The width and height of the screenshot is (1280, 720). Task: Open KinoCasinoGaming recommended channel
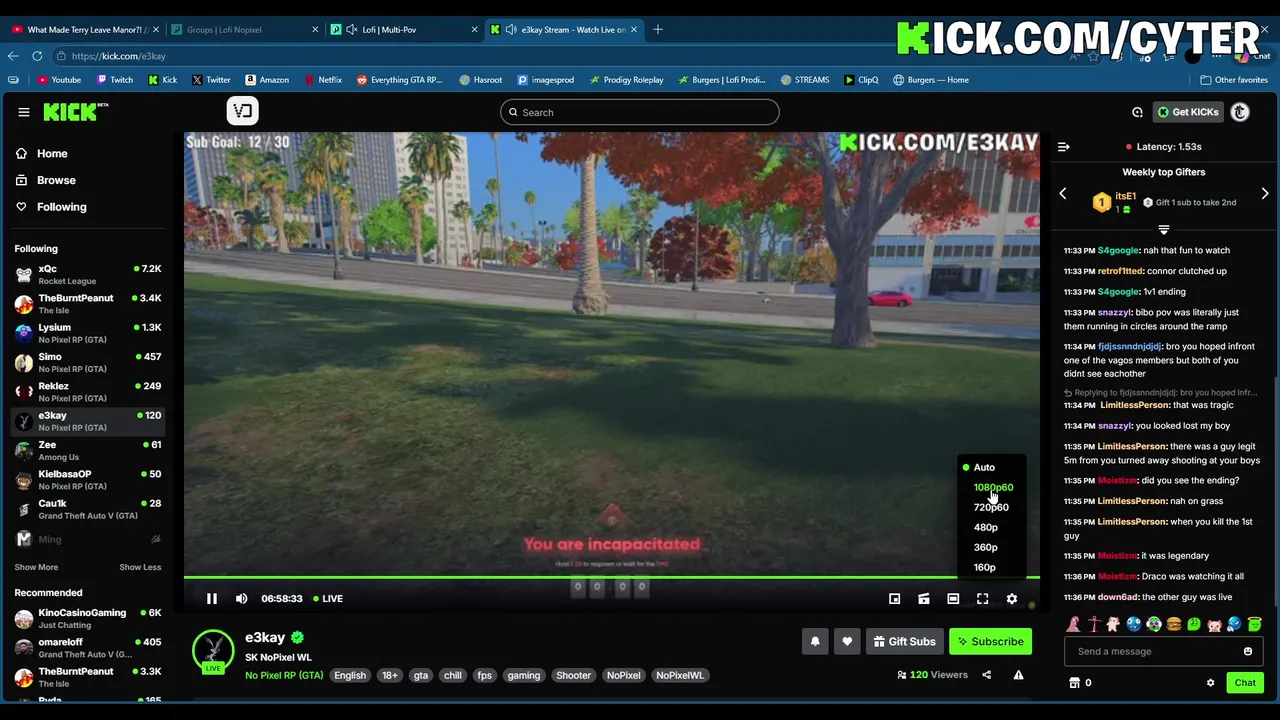88,618
